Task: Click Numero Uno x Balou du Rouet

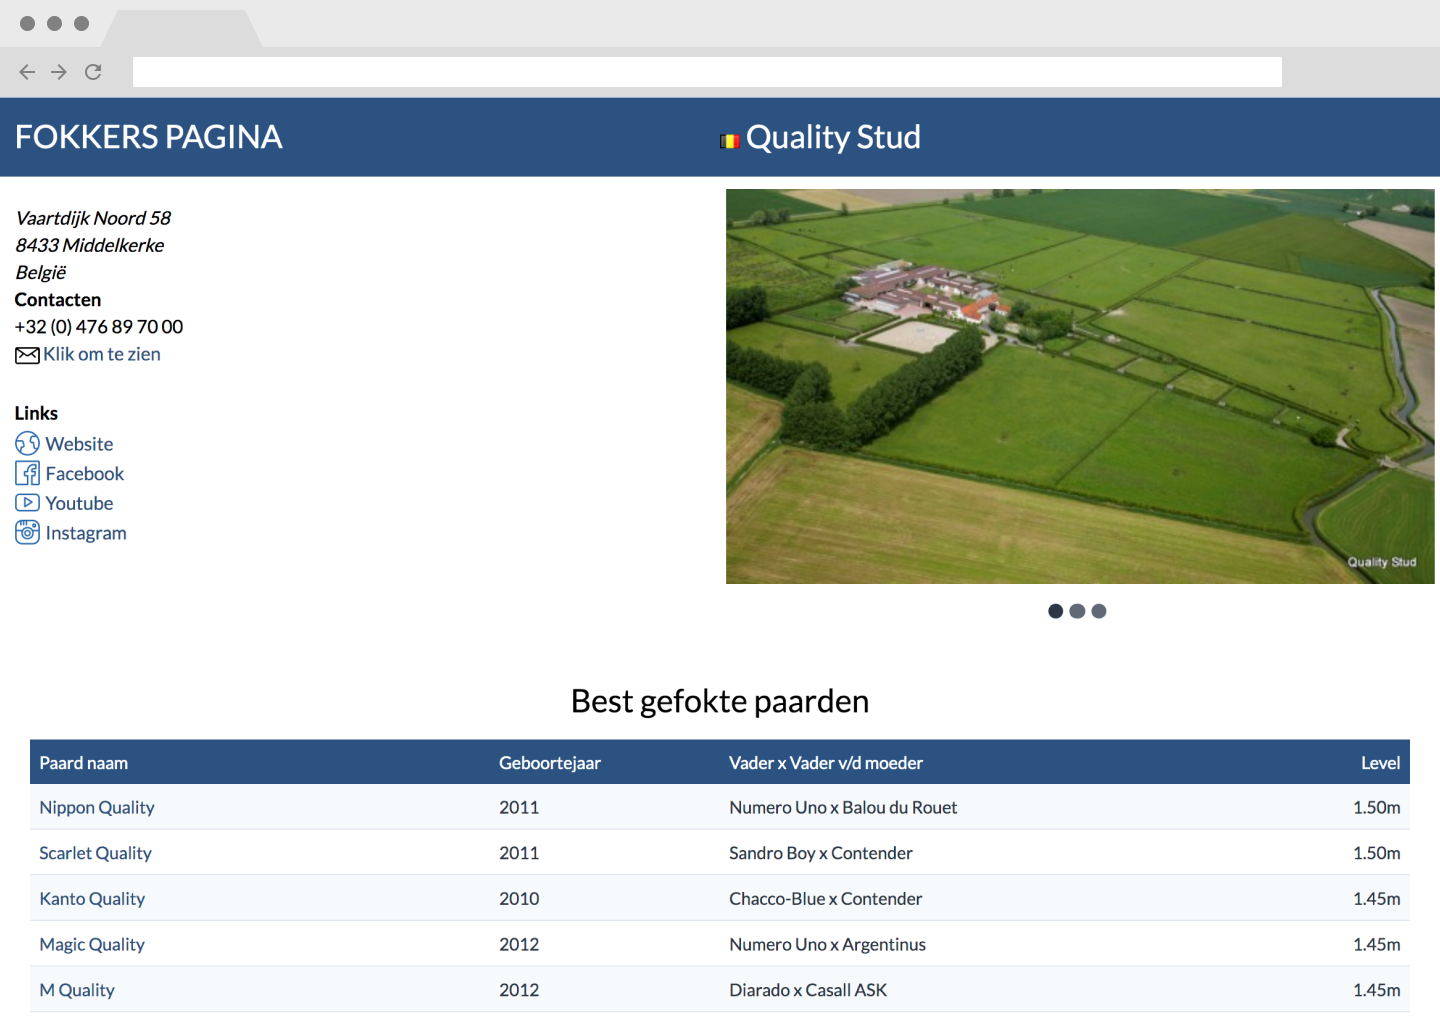Action: [843, 807]
